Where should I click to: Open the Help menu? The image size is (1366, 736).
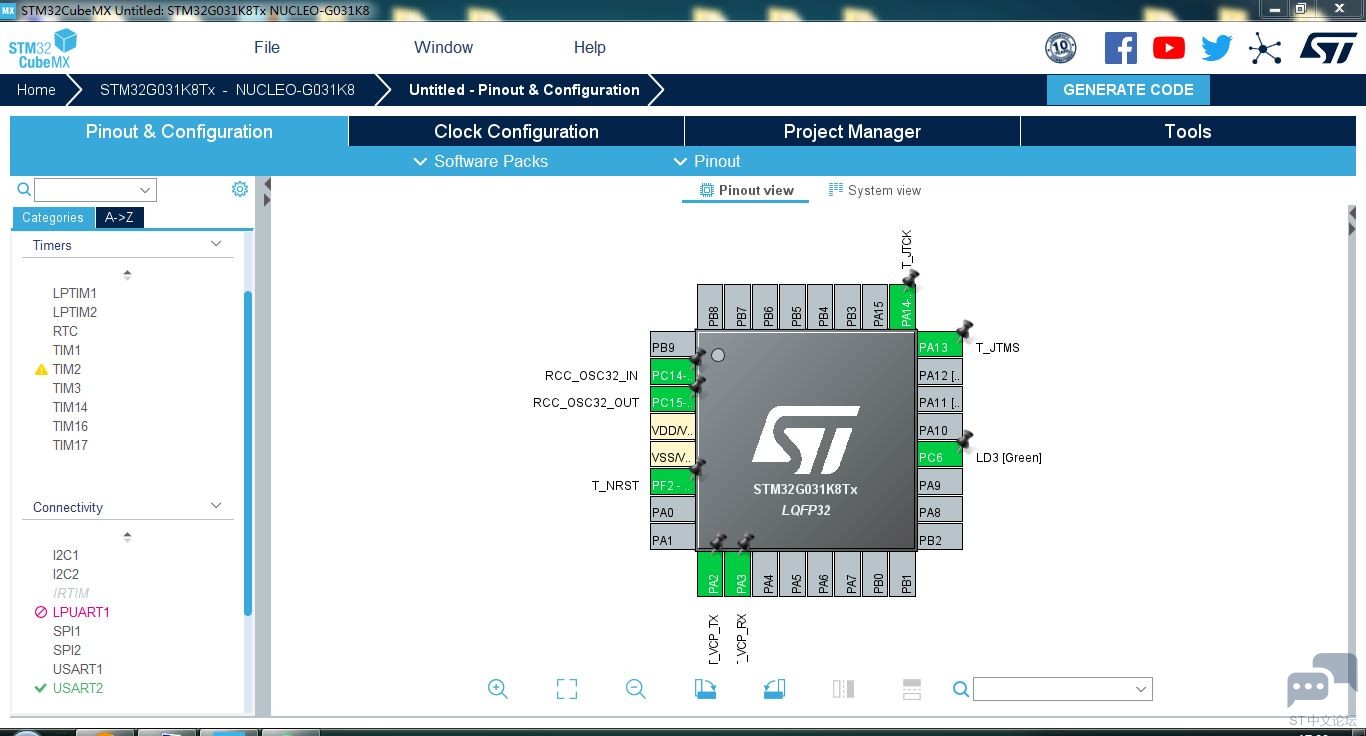point(590,47)
